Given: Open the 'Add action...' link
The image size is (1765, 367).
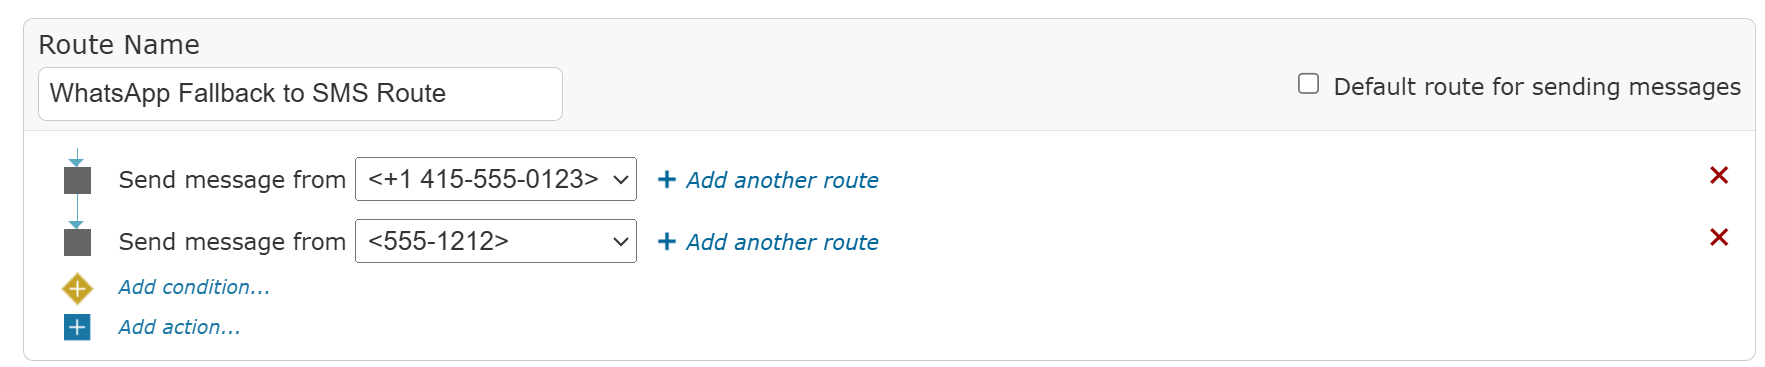Looking at the screenshot, I should tap(179, 327).
